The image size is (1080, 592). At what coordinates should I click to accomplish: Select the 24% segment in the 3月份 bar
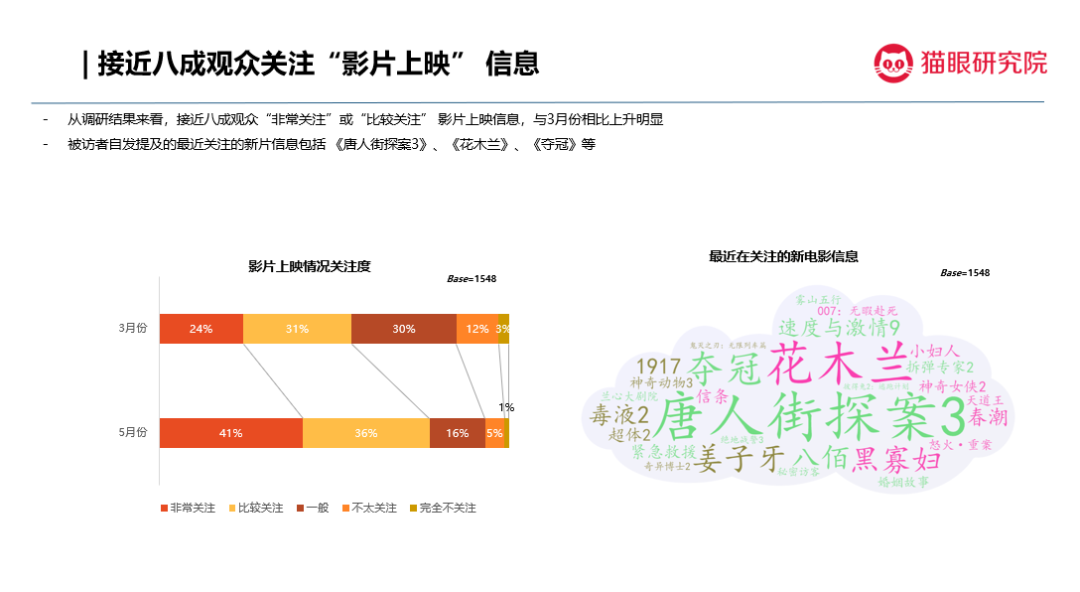[201, 329]
